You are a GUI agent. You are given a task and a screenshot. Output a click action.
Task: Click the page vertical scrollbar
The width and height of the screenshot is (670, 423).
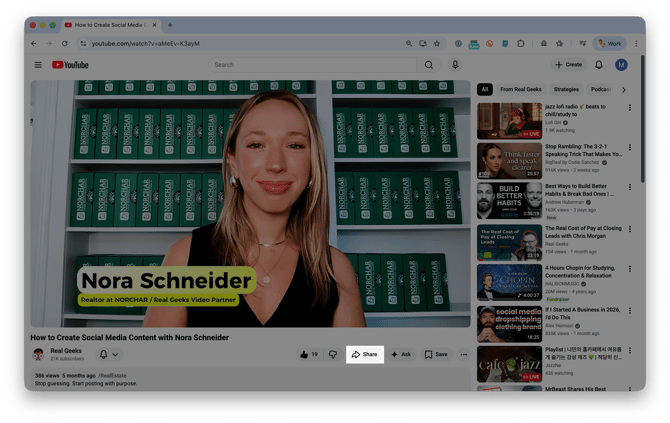tap(642, 120)
